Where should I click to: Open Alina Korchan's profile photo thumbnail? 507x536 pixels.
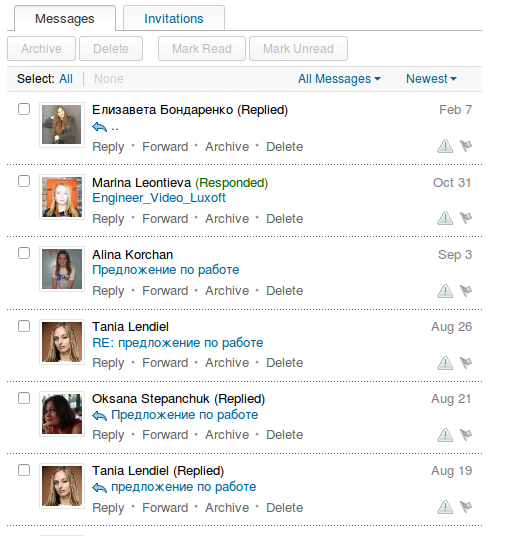coord(62,269)
